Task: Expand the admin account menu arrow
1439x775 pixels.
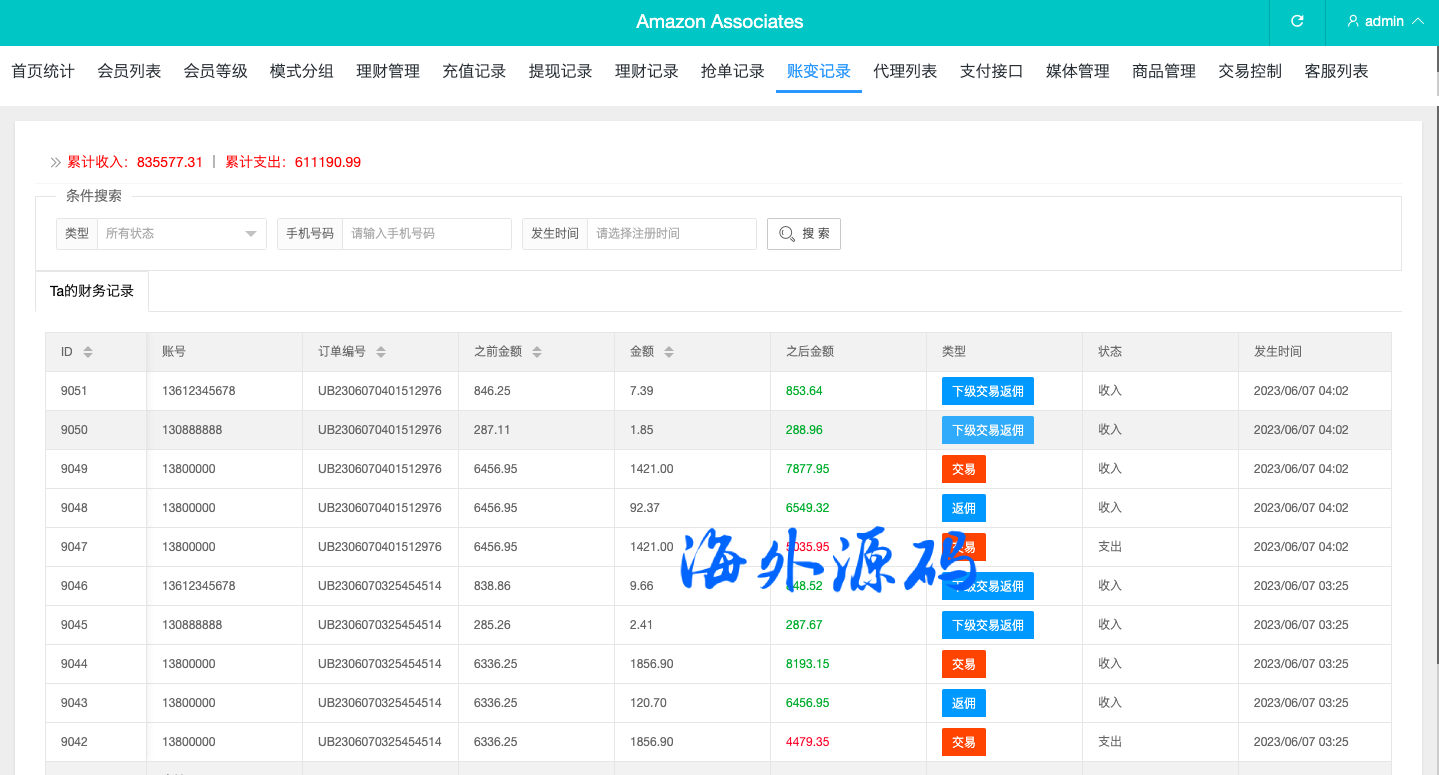Action: (x=1417, y=21)
